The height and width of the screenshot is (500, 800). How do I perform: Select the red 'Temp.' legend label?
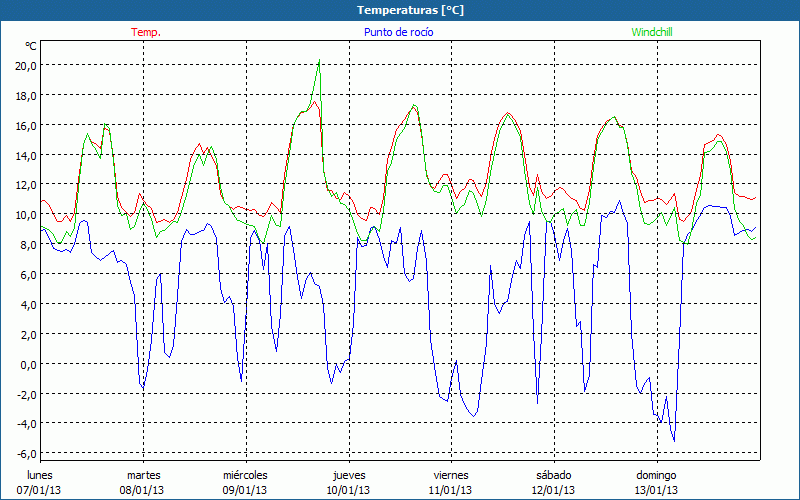coord(146,32)
